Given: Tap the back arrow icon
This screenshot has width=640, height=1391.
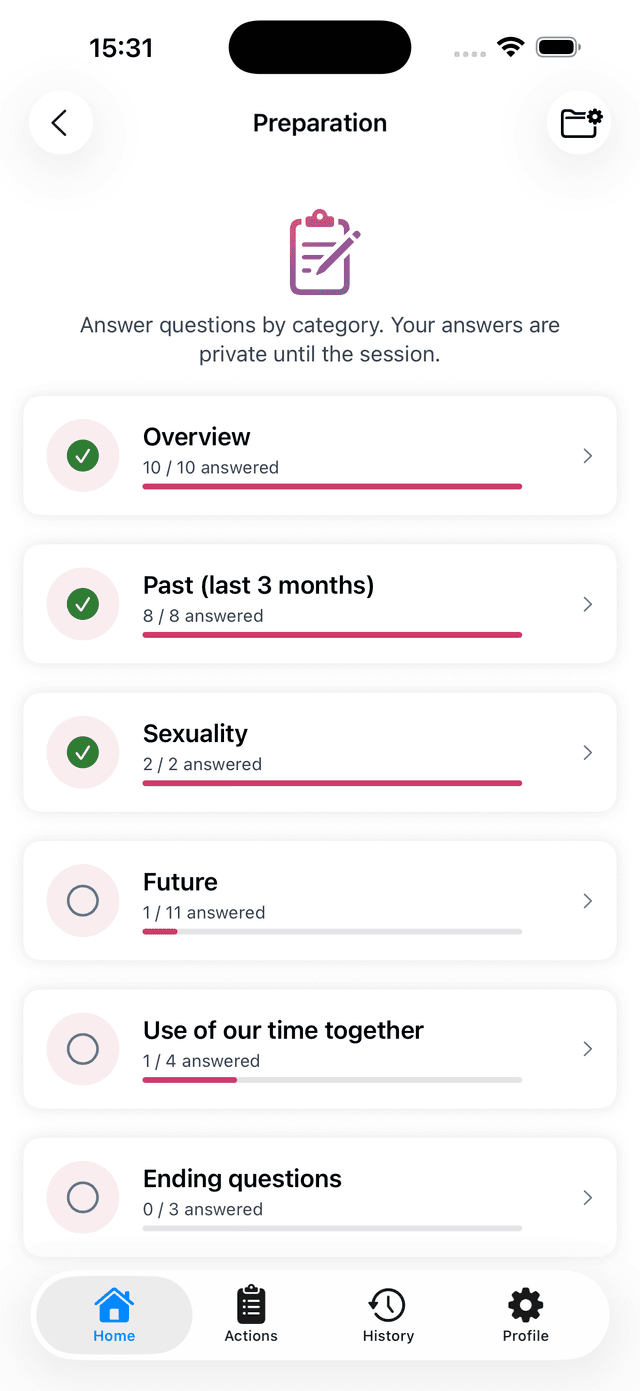Looking at the screenshot, I should click(60, 123).
